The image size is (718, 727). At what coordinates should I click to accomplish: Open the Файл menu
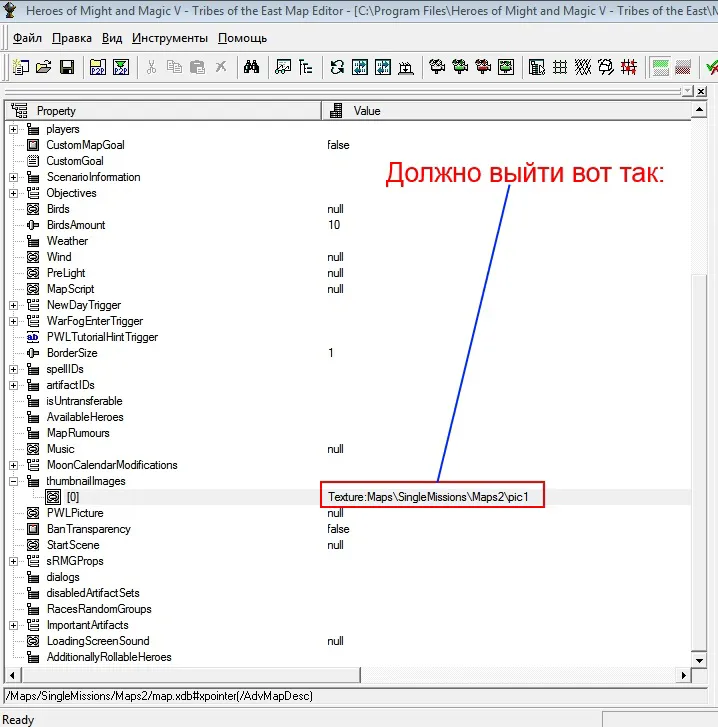[x=27, y=38]
